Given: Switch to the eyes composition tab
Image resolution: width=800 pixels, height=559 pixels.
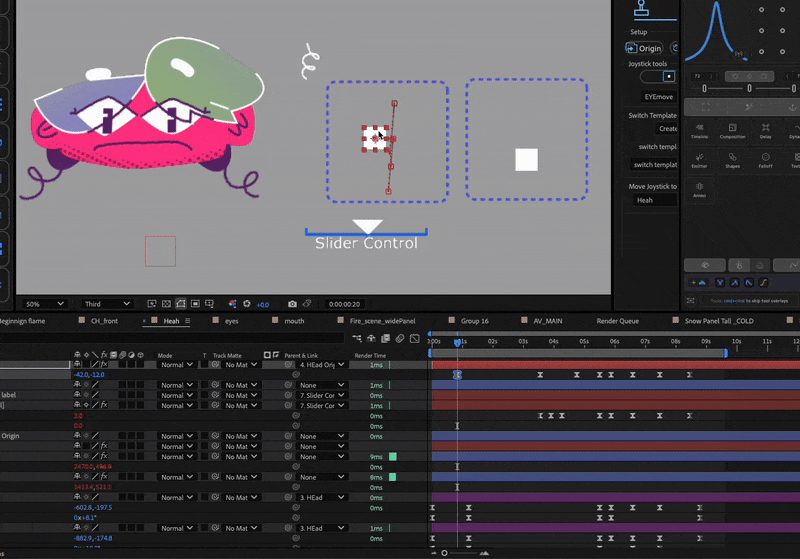Looking at the screenshot, I should pos(232,321).
